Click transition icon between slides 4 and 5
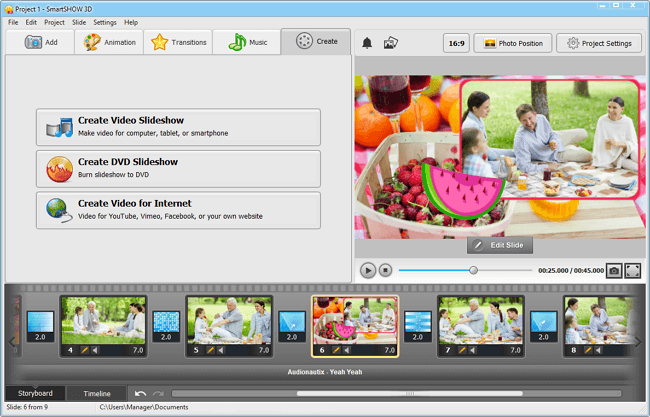650x417 pixels. click(x=166, y=326)
